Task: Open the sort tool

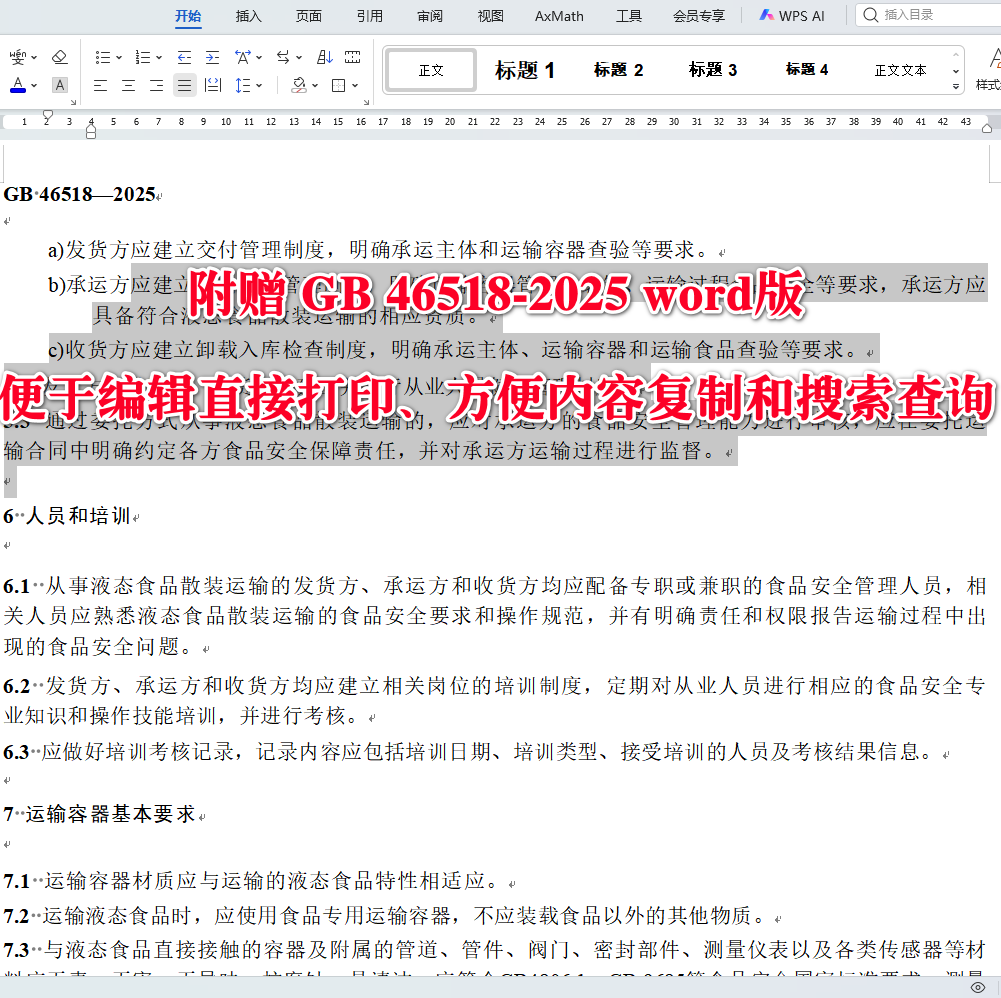Action: (324, 57)
